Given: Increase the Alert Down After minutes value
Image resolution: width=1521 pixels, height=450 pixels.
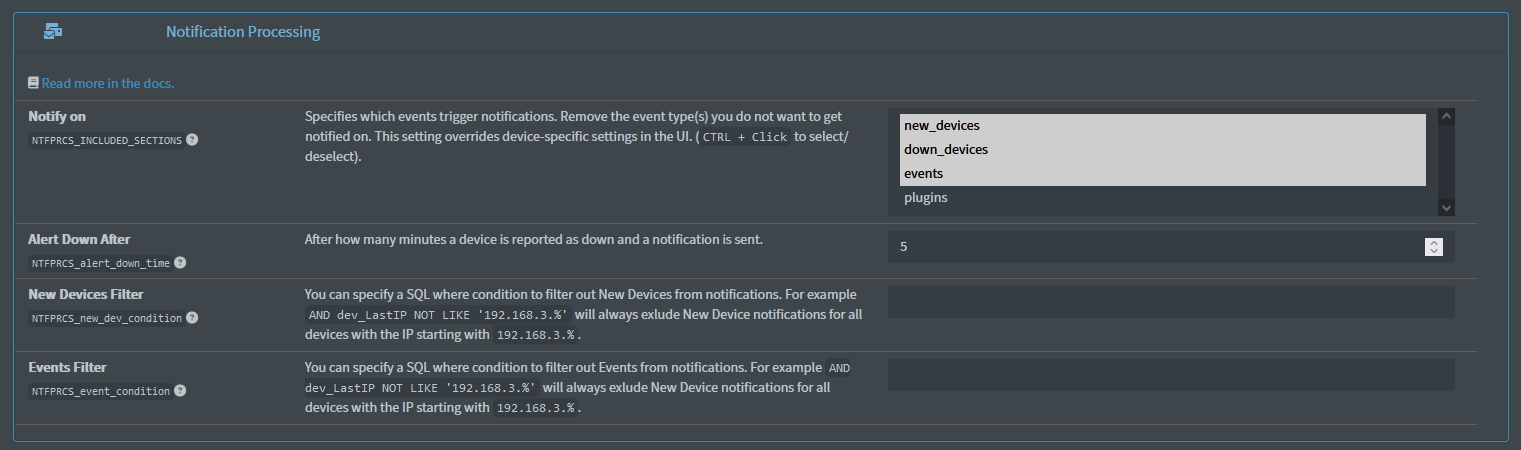Looking at the screenshot, I should [x=1434, y=242].
